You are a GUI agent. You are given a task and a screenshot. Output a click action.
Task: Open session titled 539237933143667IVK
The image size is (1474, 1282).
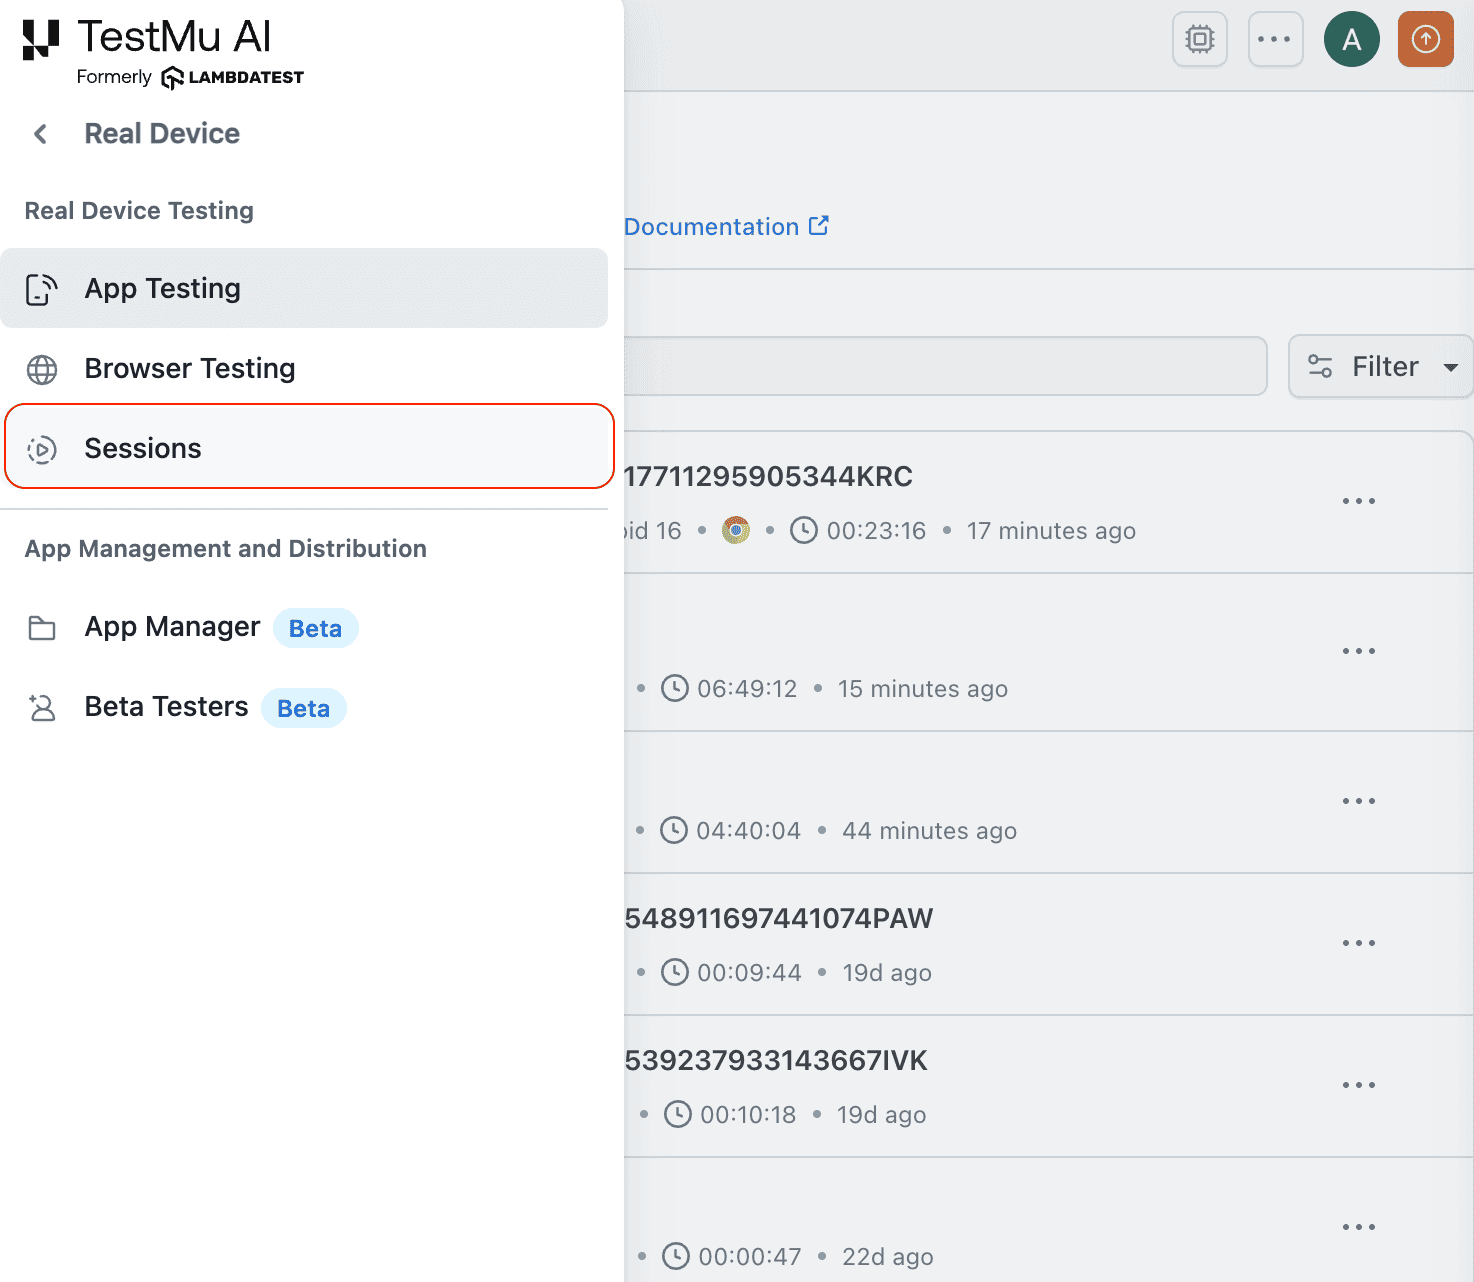(776, 1061)
